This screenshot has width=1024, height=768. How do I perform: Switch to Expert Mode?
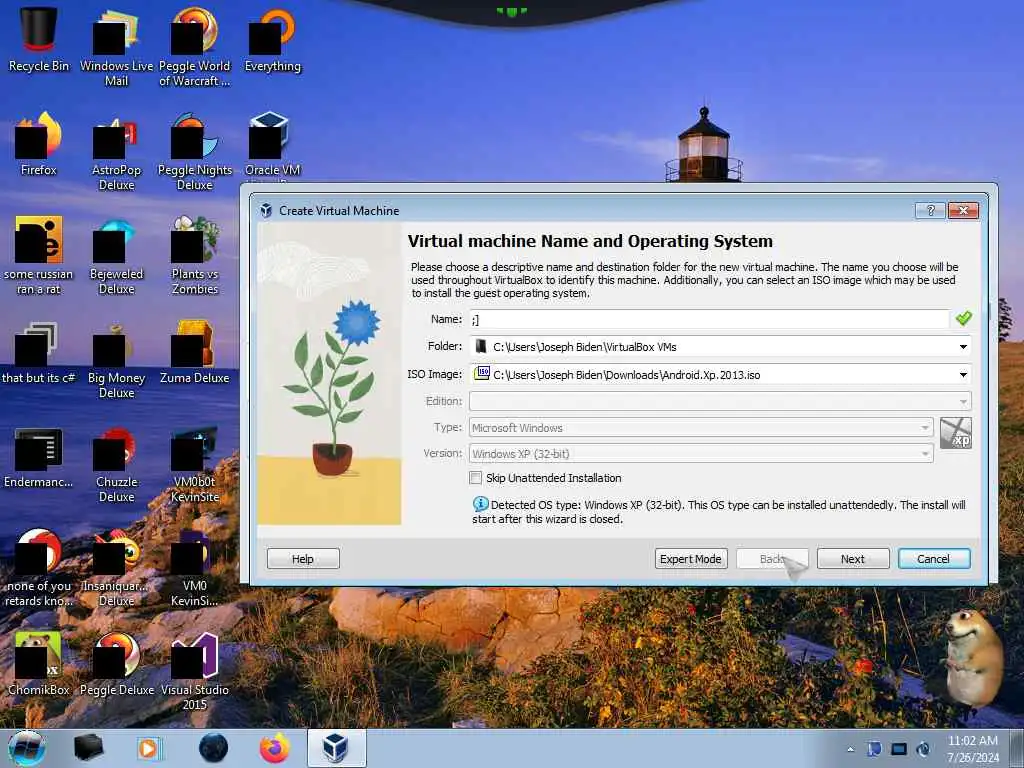click(691, 558)
